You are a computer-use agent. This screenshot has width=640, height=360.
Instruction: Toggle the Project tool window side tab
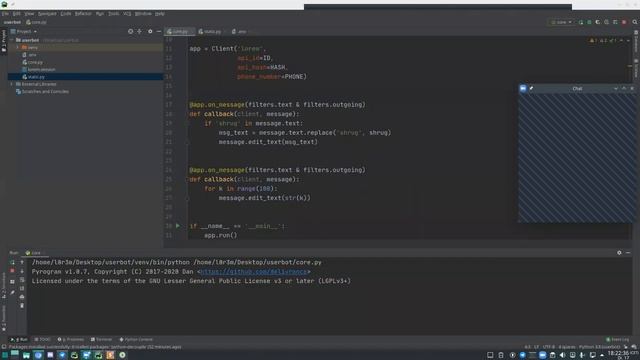(4, 41)
